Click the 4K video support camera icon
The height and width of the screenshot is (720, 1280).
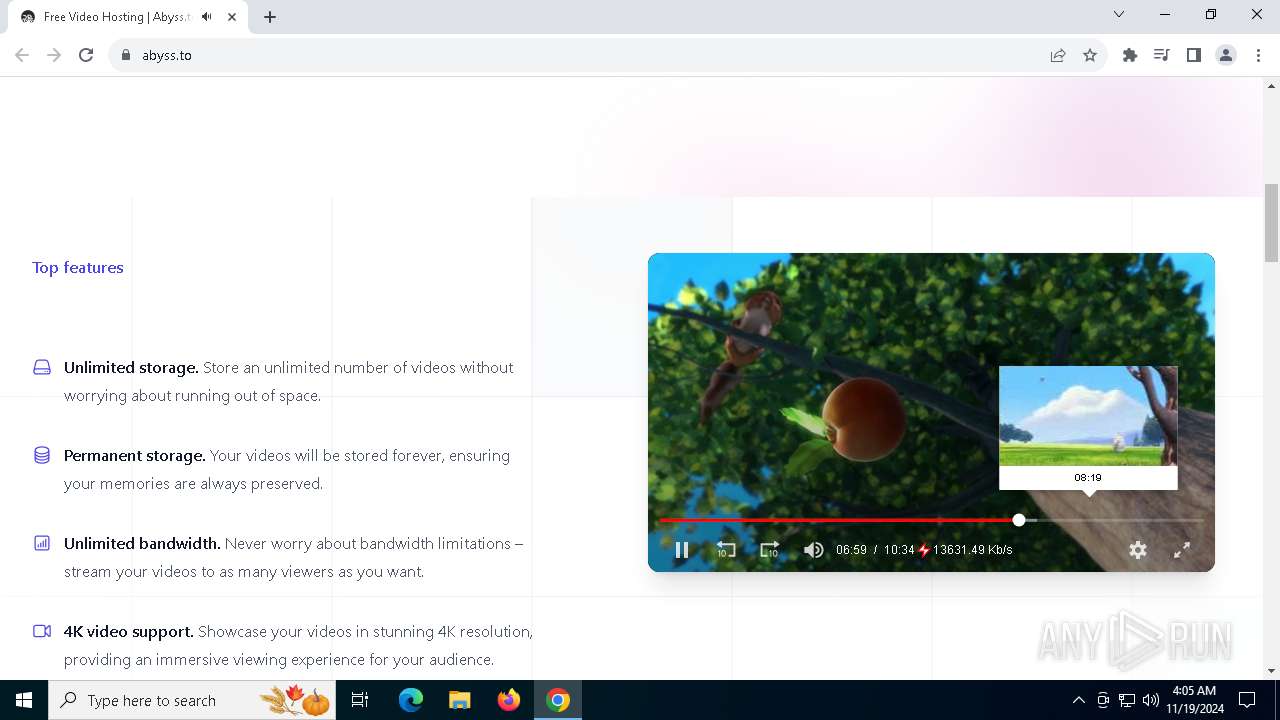click(42, 631)
